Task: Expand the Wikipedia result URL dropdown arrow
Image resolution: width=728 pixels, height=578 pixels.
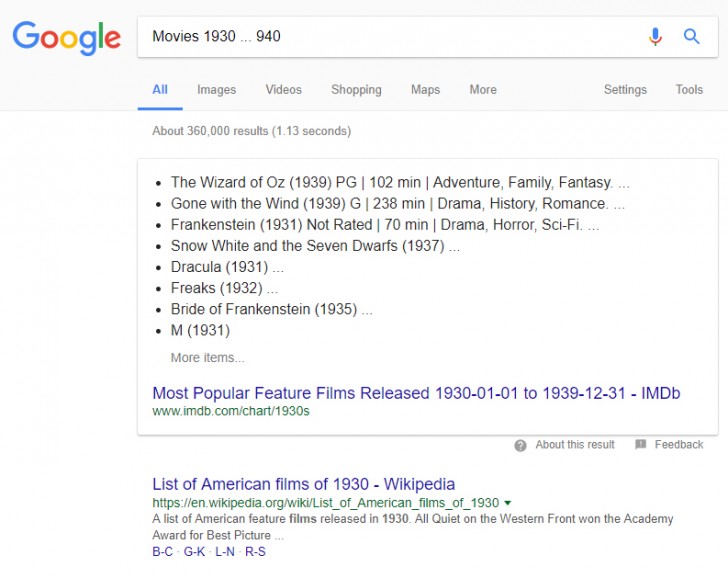Action: pyautogui.click(x=508, y=502)
